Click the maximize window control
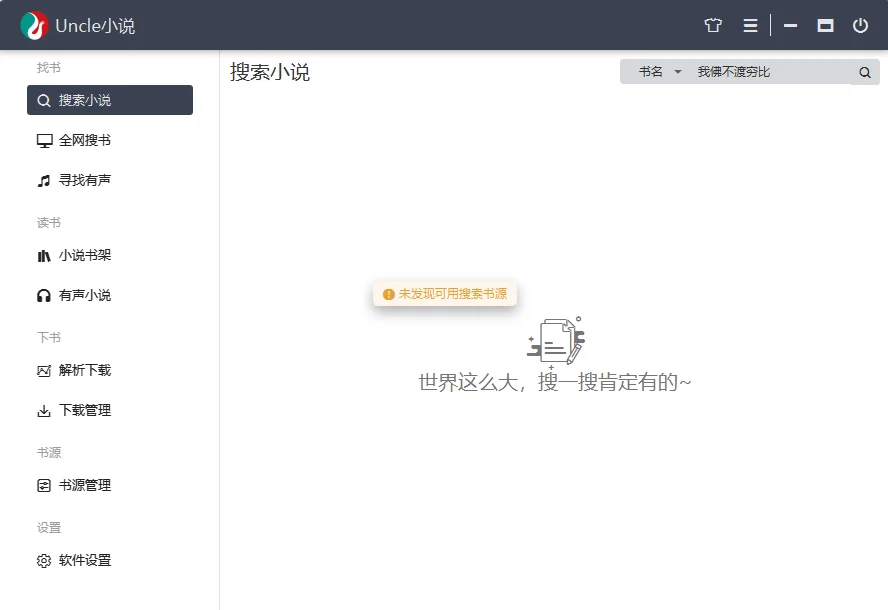 (x=825, y=25)
